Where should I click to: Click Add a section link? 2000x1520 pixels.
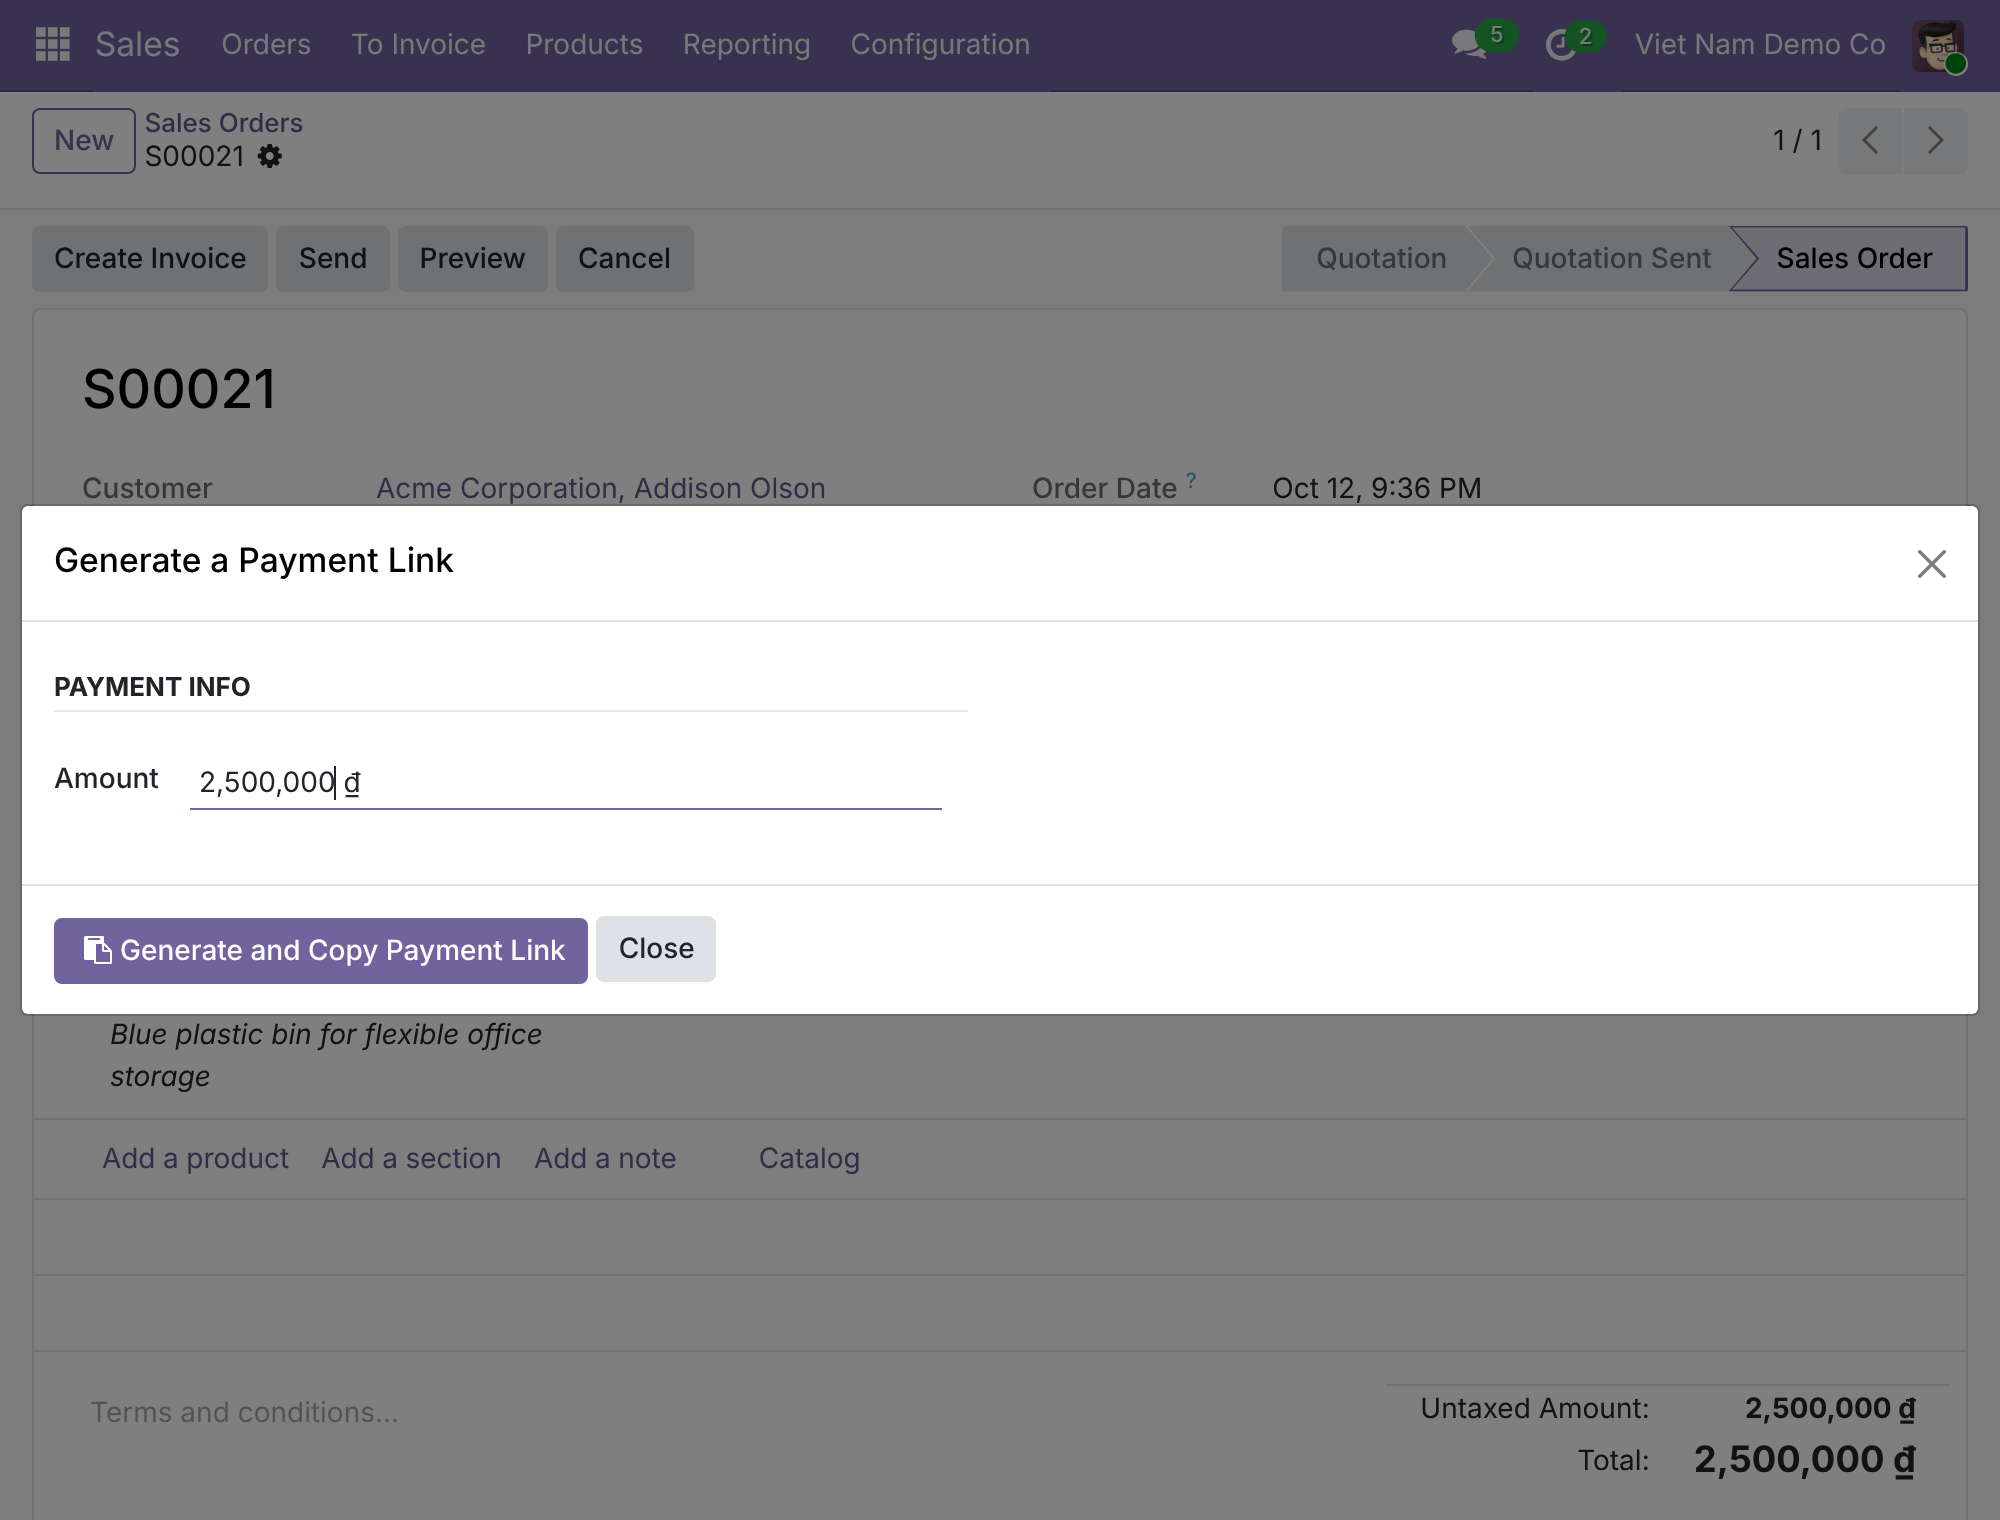[x=411, y=1158]
